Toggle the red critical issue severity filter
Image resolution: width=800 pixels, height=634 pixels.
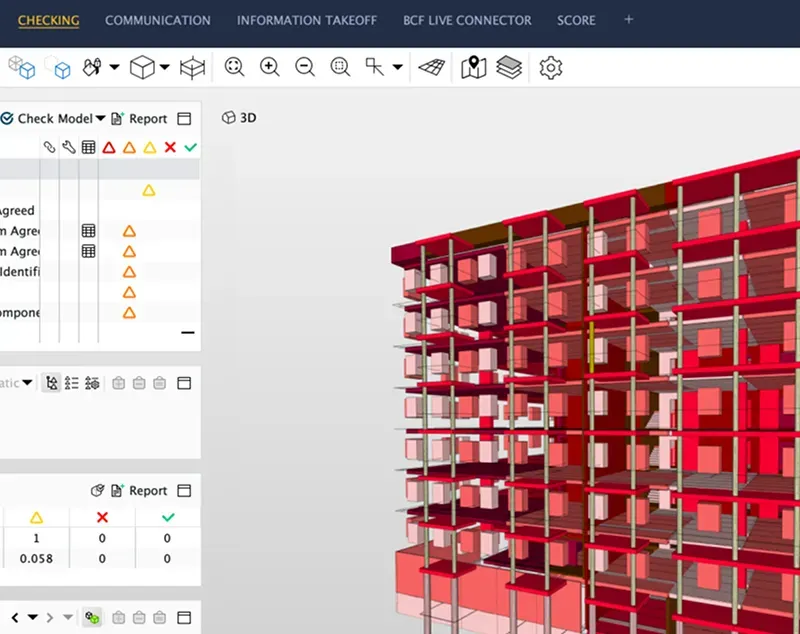click(x=108, y=146)
